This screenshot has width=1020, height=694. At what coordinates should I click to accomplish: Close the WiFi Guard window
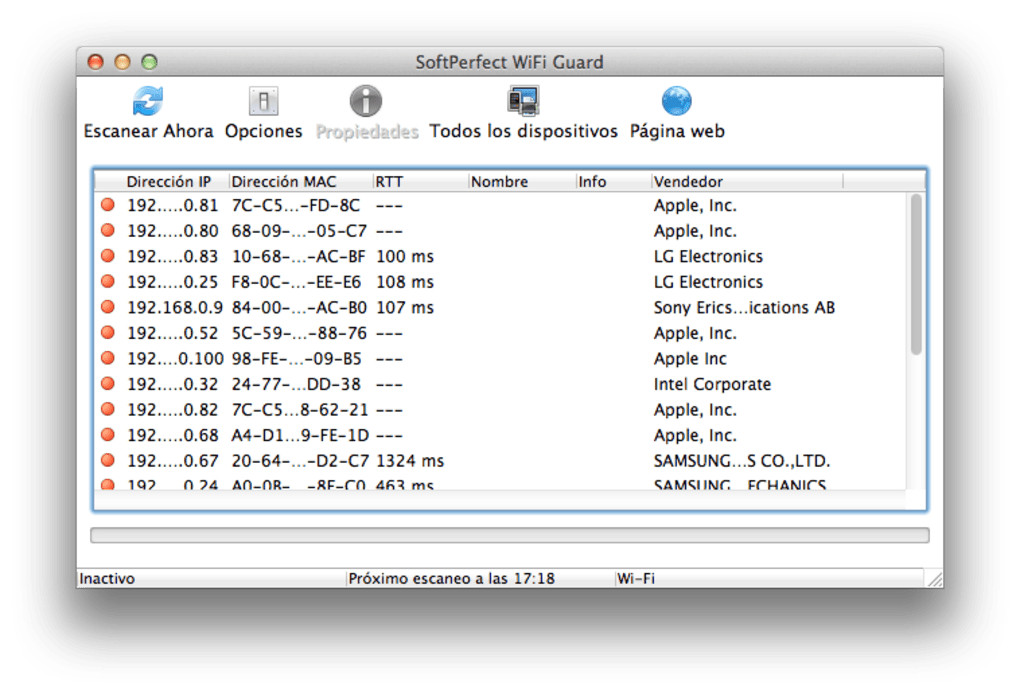tap(96, 62)
